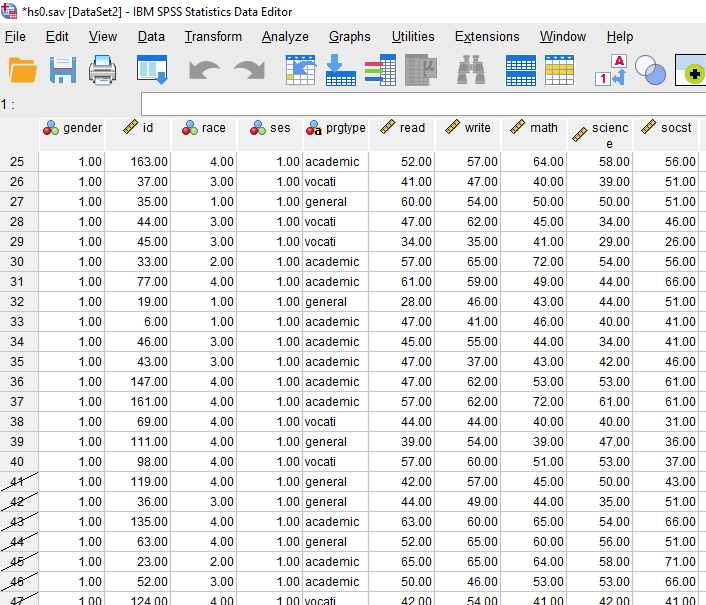
Task: Toggle the Value labels icon
Action: 611,70
